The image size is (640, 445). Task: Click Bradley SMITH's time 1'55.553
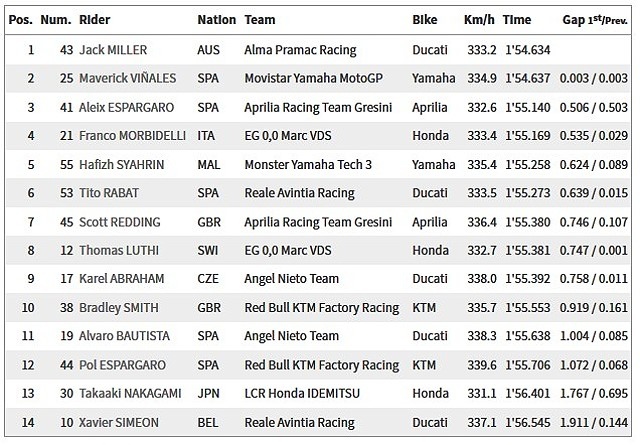click(x=528, y=308)
